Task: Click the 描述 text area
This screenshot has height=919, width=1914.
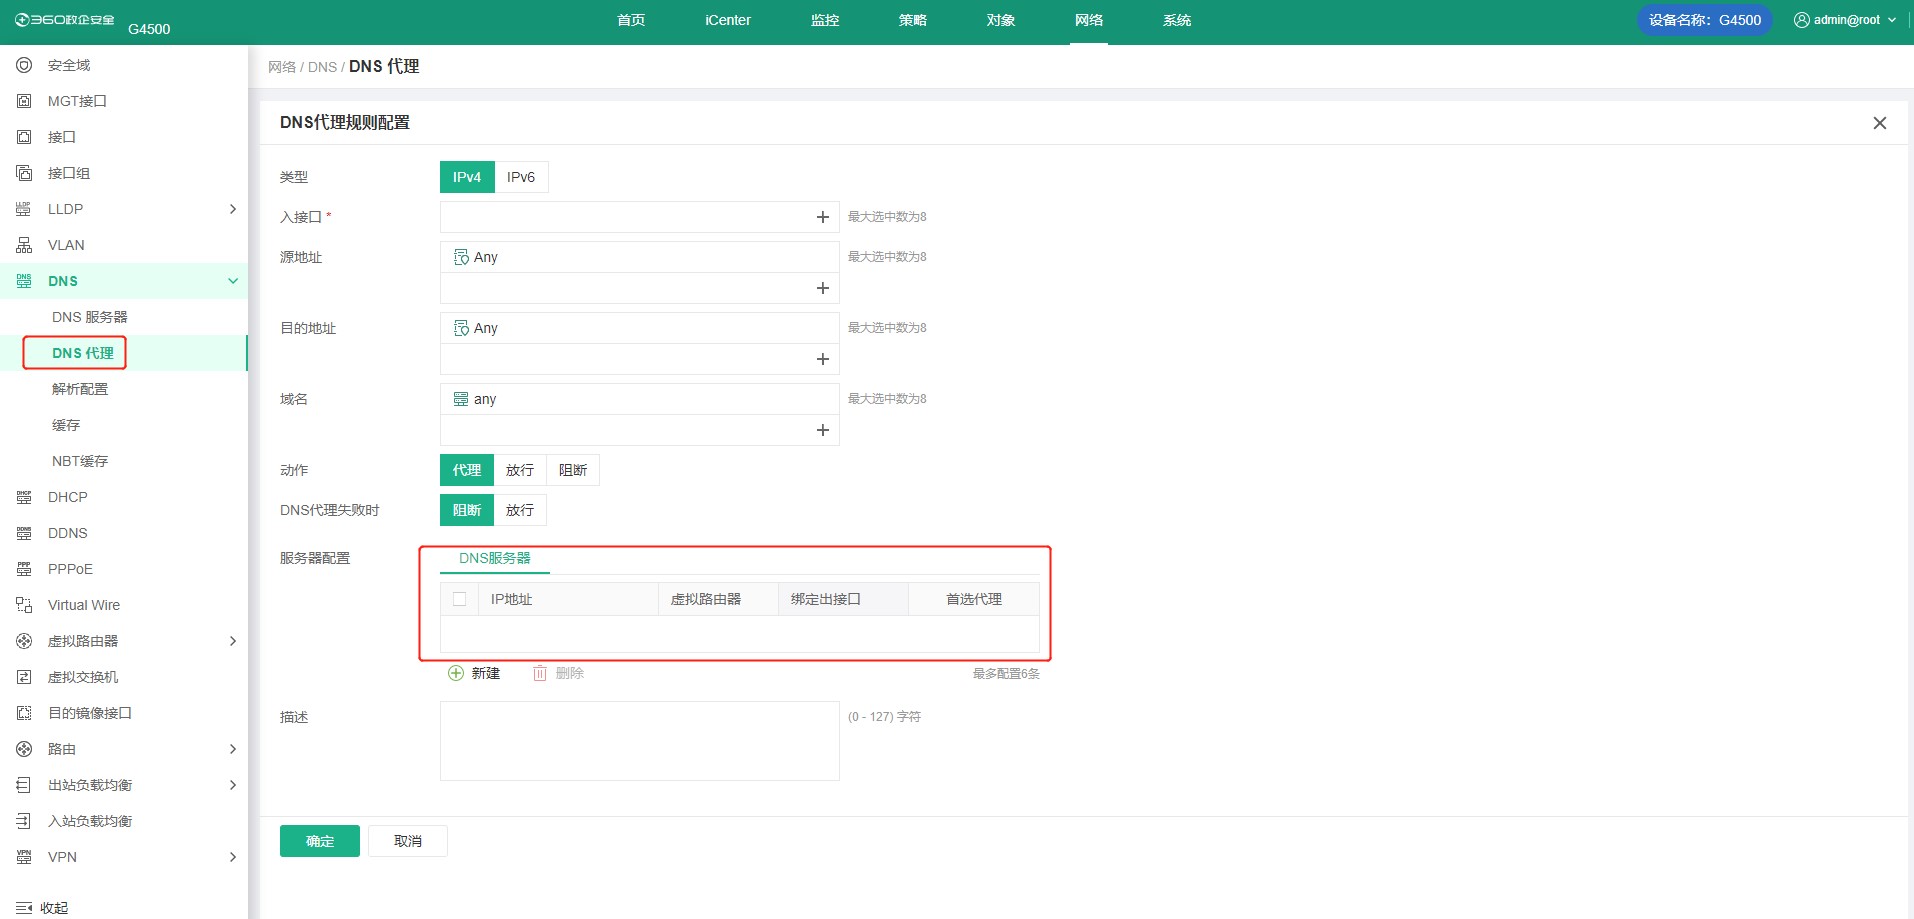Action: click(640, 741)
